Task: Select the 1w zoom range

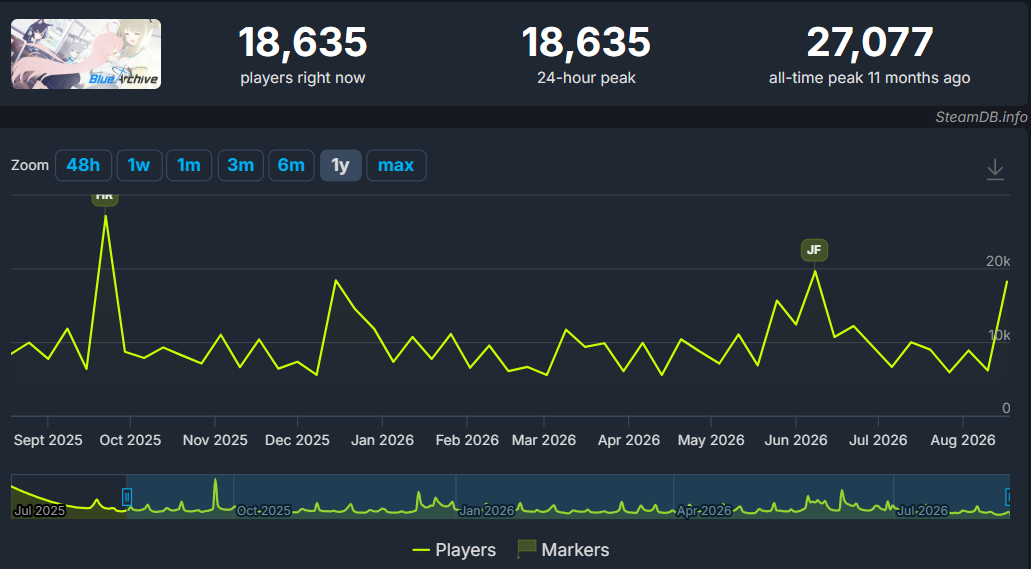Action: (x=139, y=165)
